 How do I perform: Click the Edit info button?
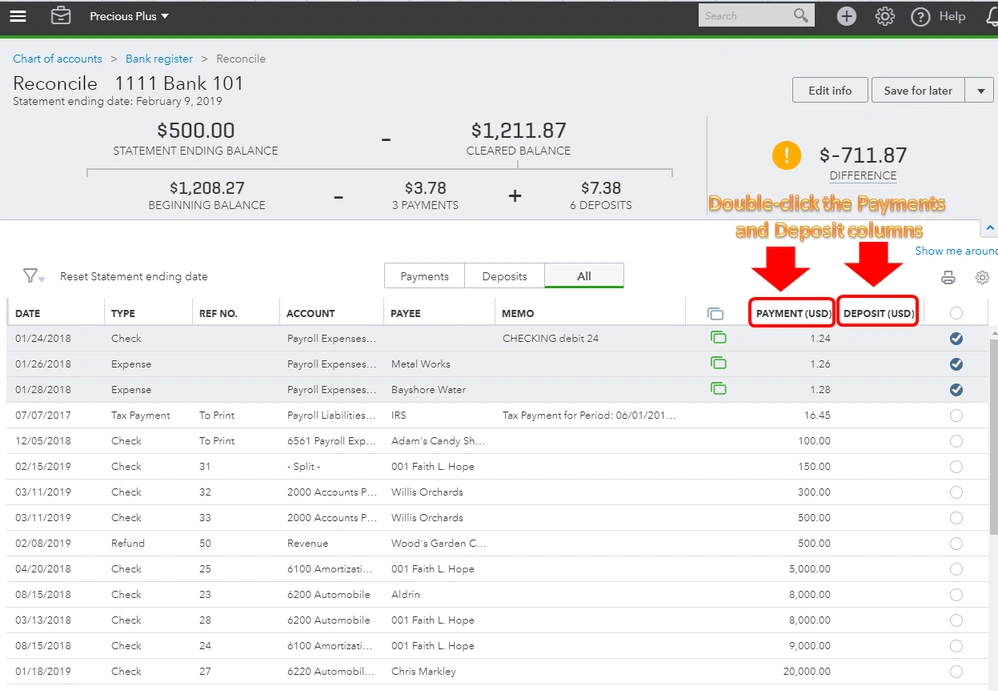coord(829,89)
